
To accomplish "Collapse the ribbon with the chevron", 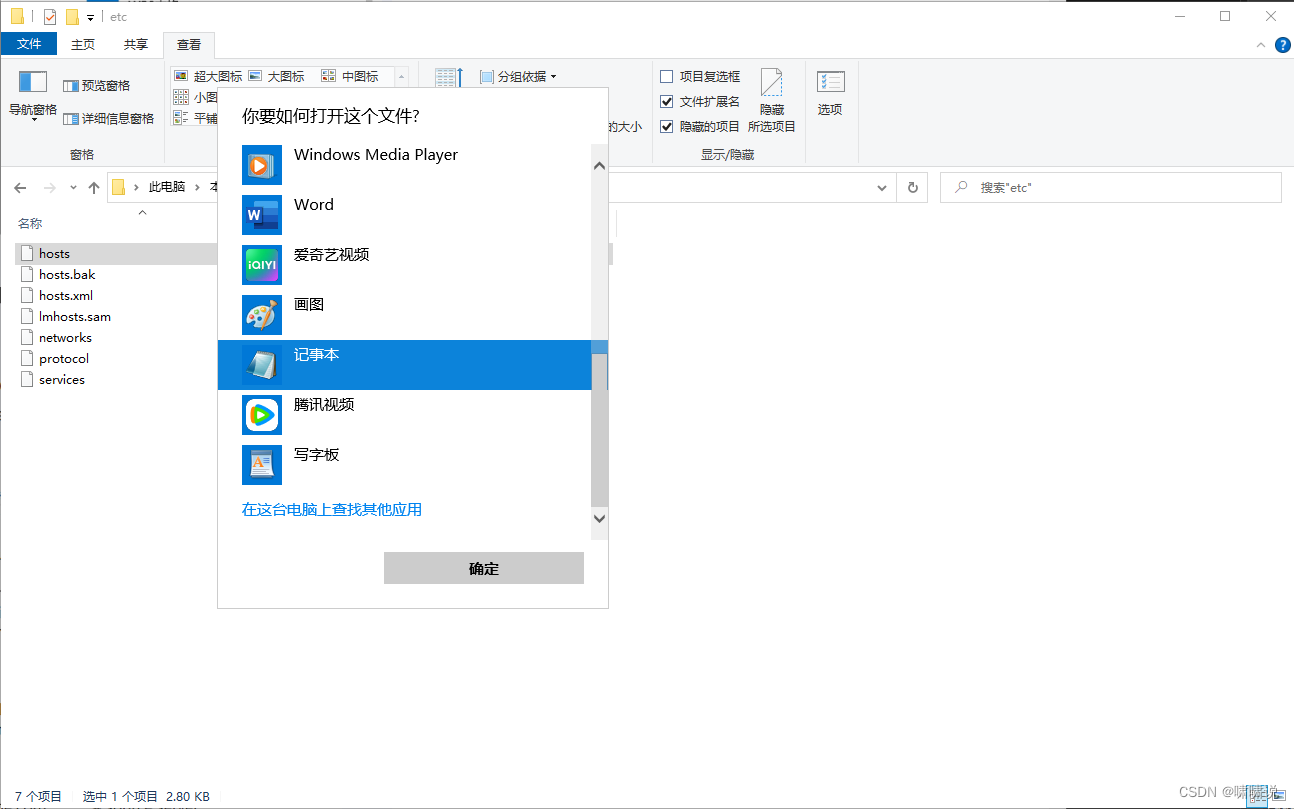I will coord(1262,45).
